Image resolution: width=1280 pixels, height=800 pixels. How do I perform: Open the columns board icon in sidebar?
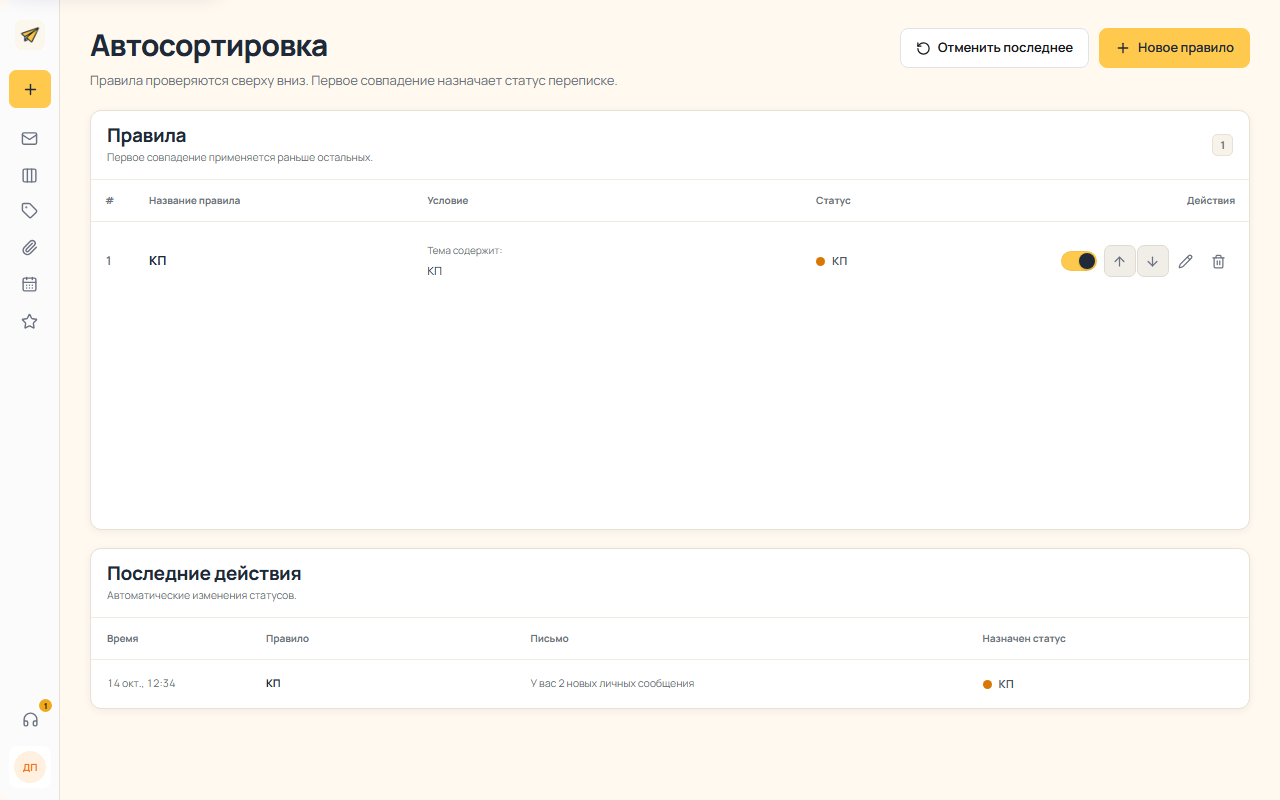tap(30, 176)
